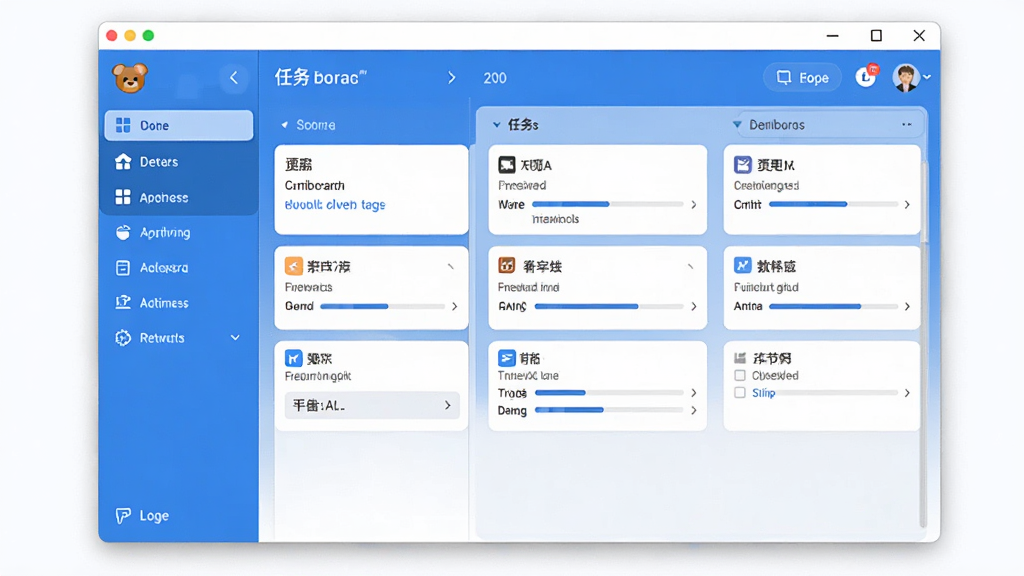Tick the Closewded checkbox
Screen dimensions: 1024x576
[740, 376]
